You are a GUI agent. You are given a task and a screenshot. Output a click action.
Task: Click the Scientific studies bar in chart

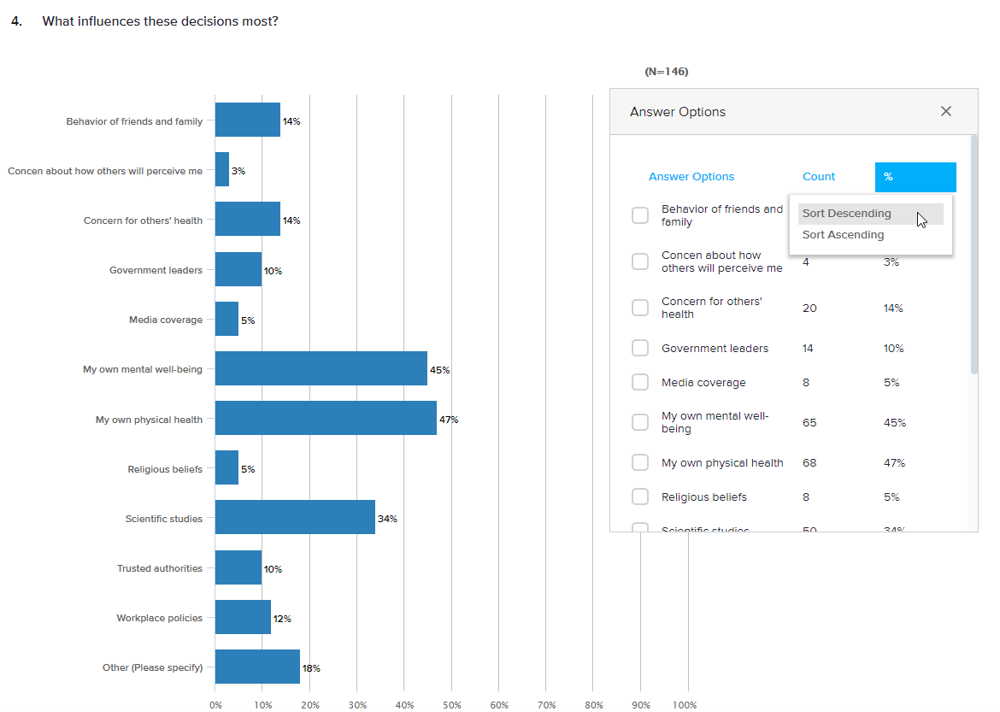(294, 518)
